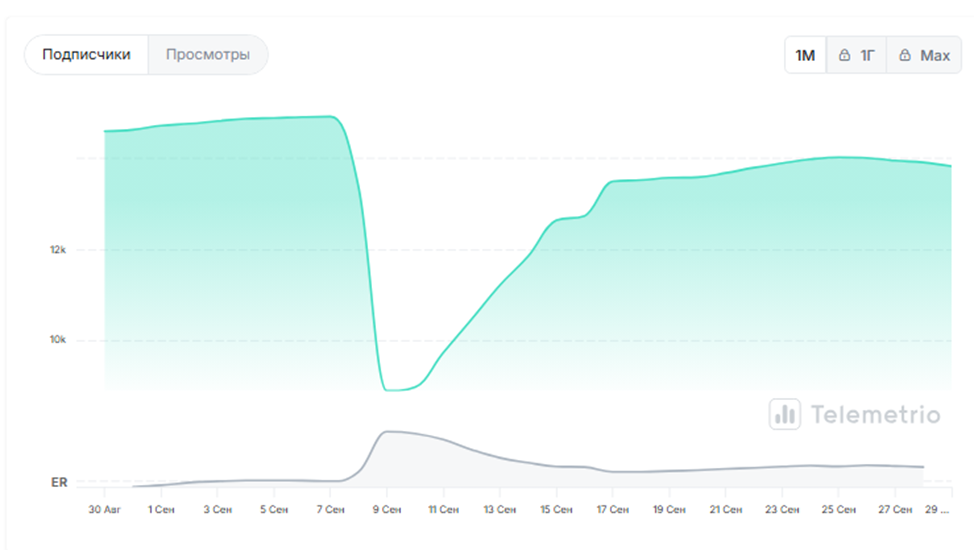This screenshot has width=974, height=550.
Task: Click the 13 Сен date on the axis
Action: point(500,509)
